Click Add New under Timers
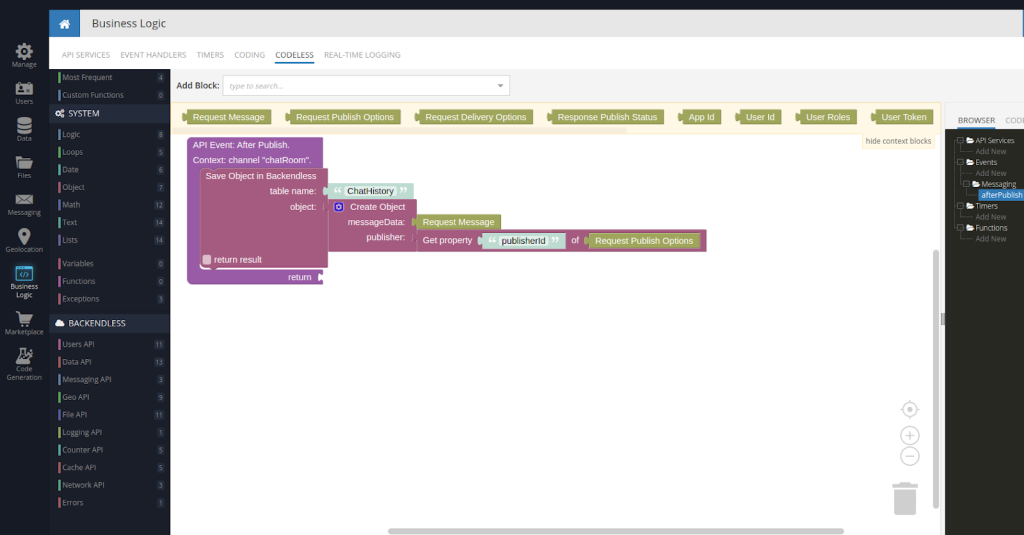The height and width of the screenshot is (535, 1024). [x=991, y=217]
